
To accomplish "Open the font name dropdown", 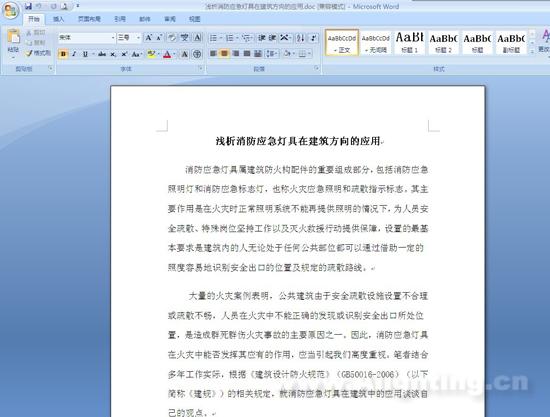I will coord(113,38).
